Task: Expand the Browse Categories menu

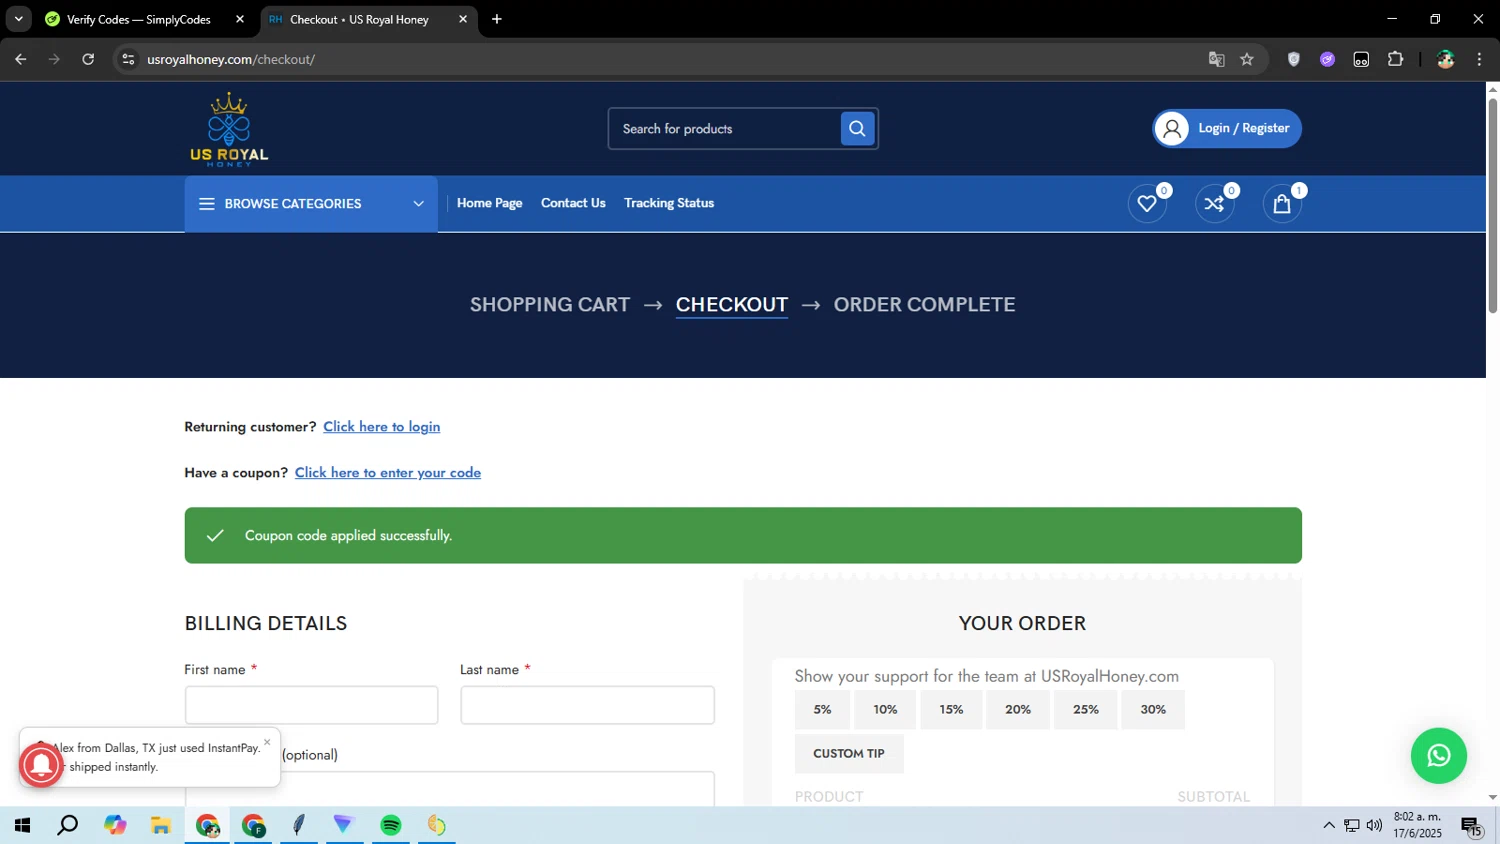Action: coord(311,204)
